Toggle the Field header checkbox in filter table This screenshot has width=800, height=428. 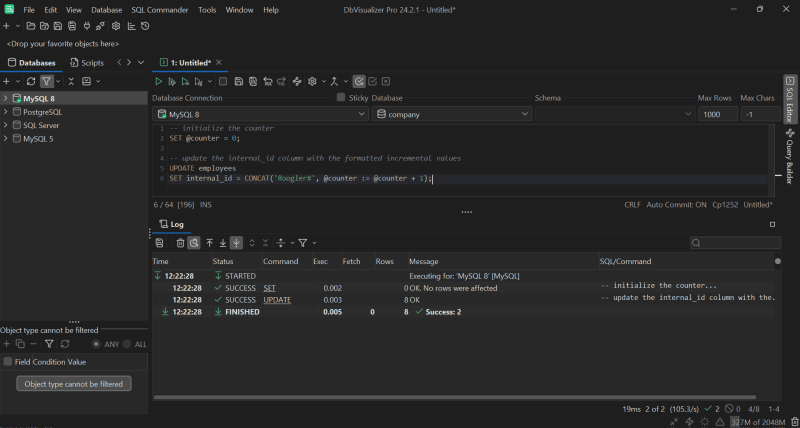8,362
